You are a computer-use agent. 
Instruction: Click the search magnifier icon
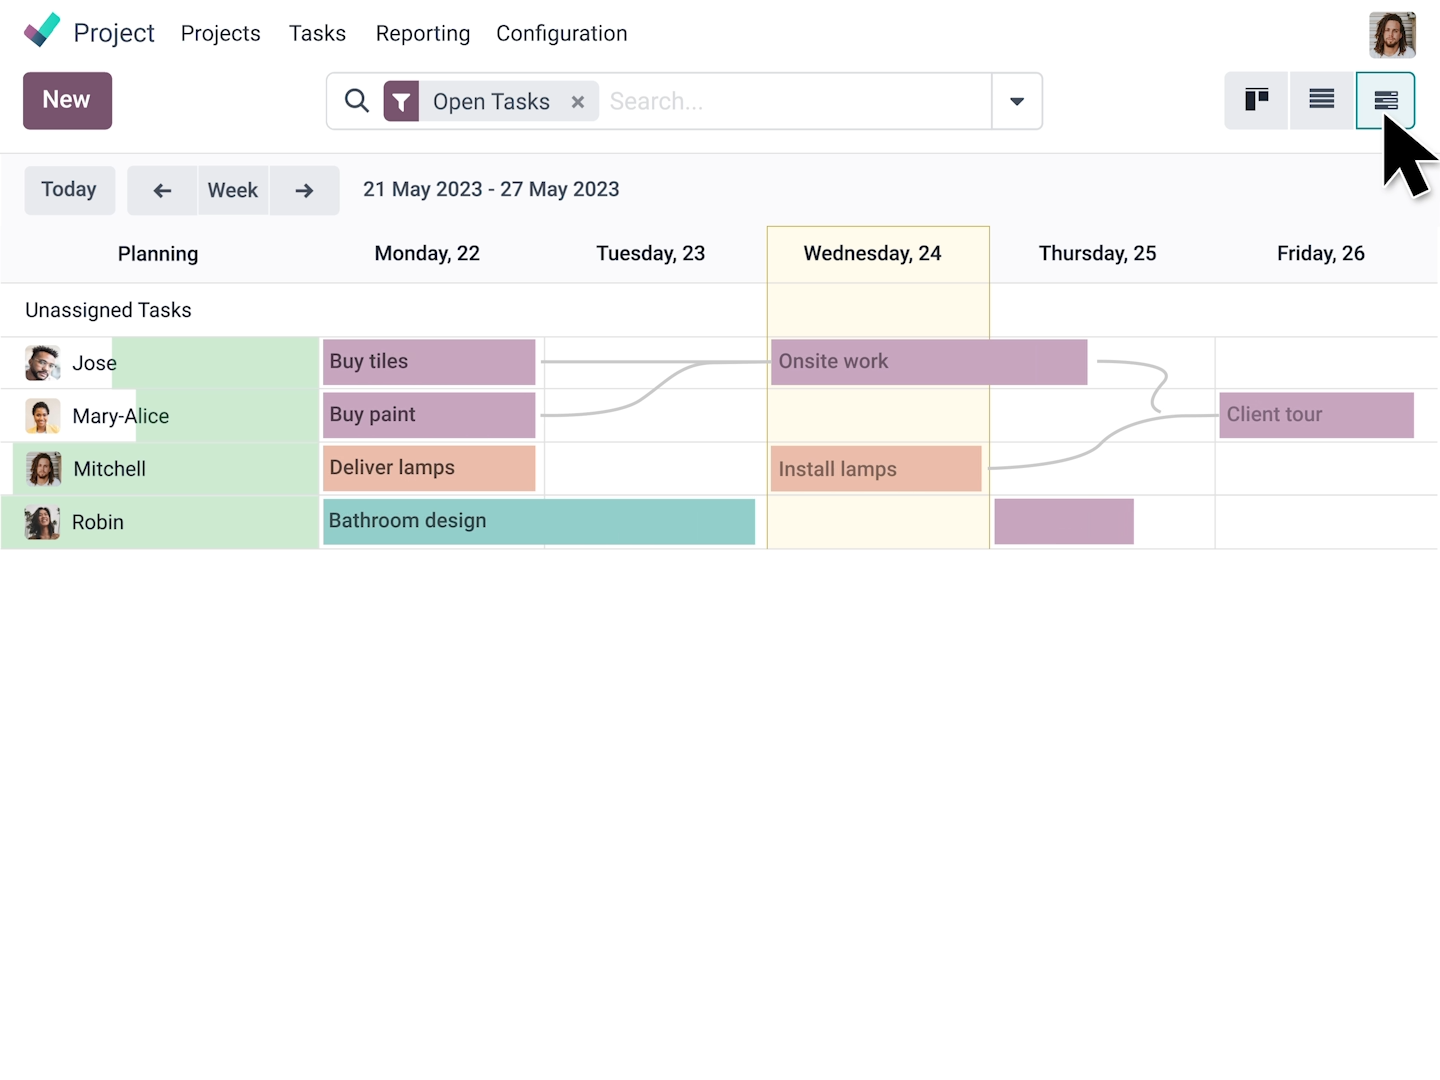(x=357, y=101)
